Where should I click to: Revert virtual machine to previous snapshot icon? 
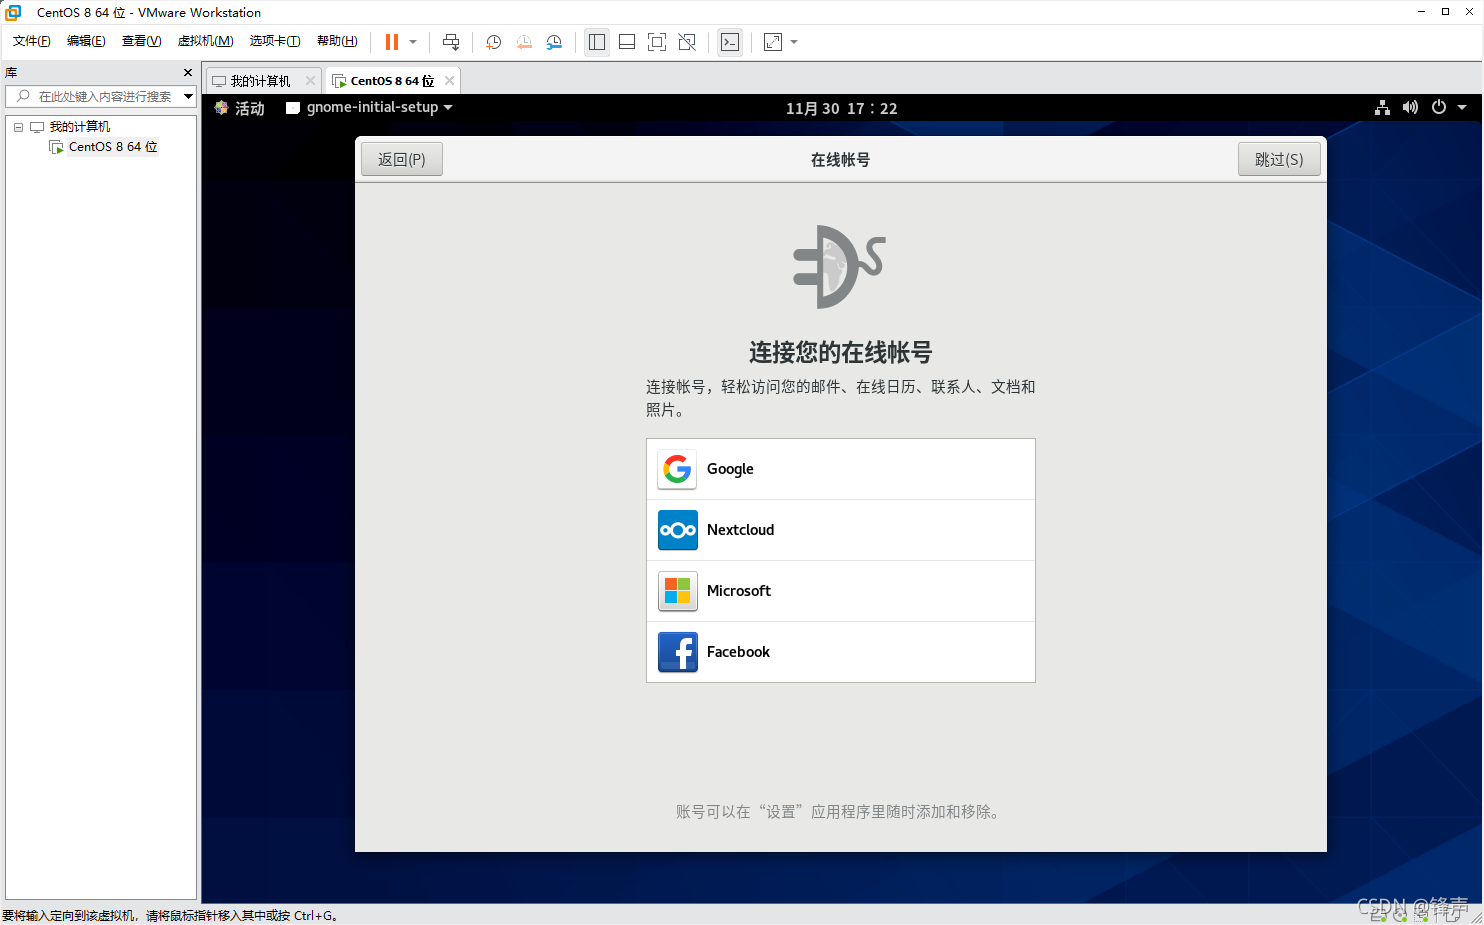524,42
